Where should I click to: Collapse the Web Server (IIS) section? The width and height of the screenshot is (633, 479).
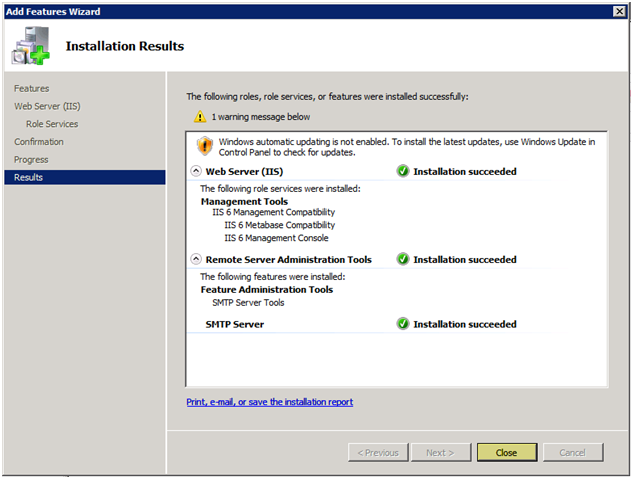coord(196,171)
